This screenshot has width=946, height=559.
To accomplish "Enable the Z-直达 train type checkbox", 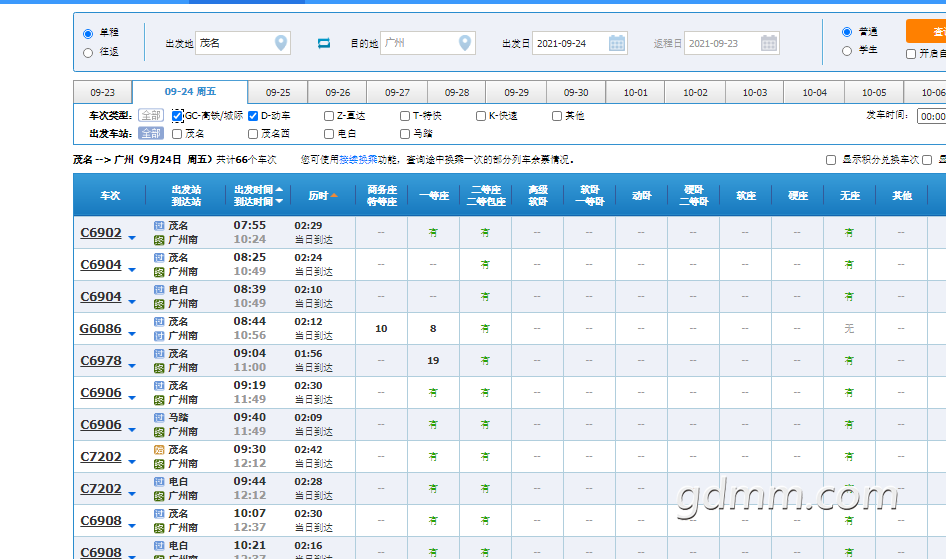I will pyautogui.click(x=329, y=116).
